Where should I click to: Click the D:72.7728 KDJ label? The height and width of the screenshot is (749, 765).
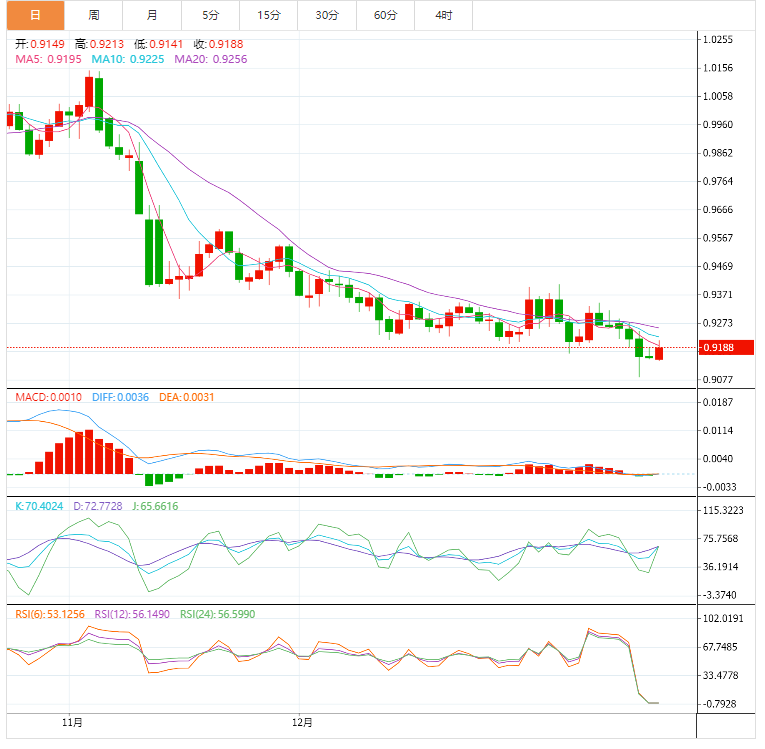coord(98,506)
